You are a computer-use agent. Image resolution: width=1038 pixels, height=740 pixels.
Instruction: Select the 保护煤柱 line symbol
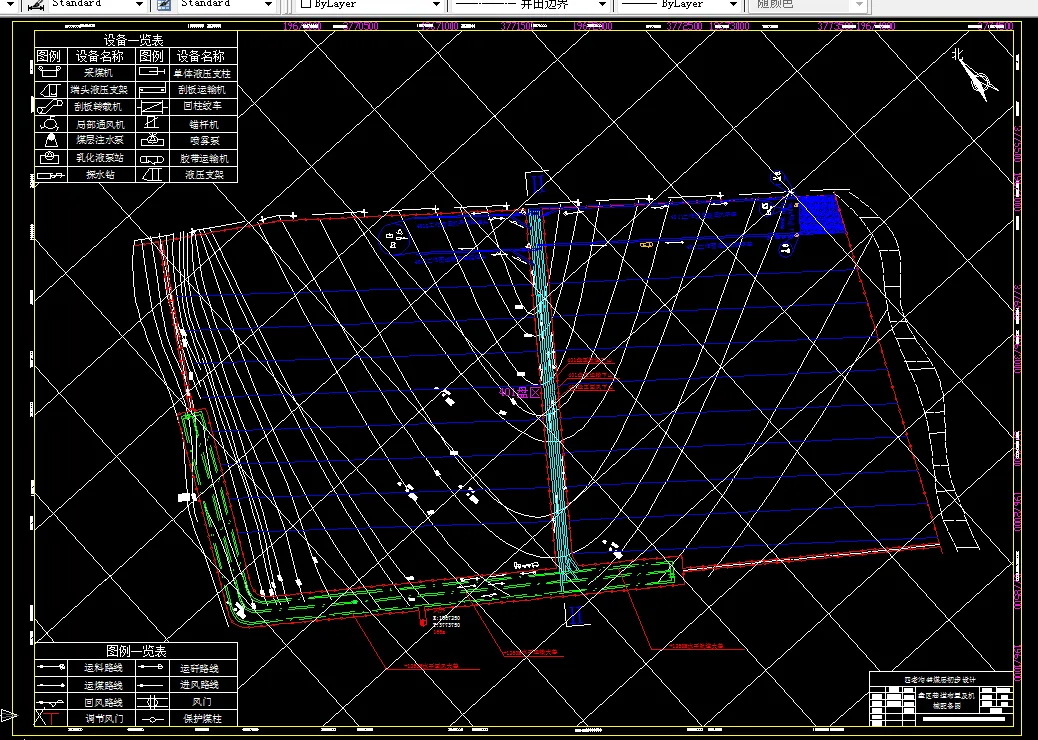coord(152,719)
